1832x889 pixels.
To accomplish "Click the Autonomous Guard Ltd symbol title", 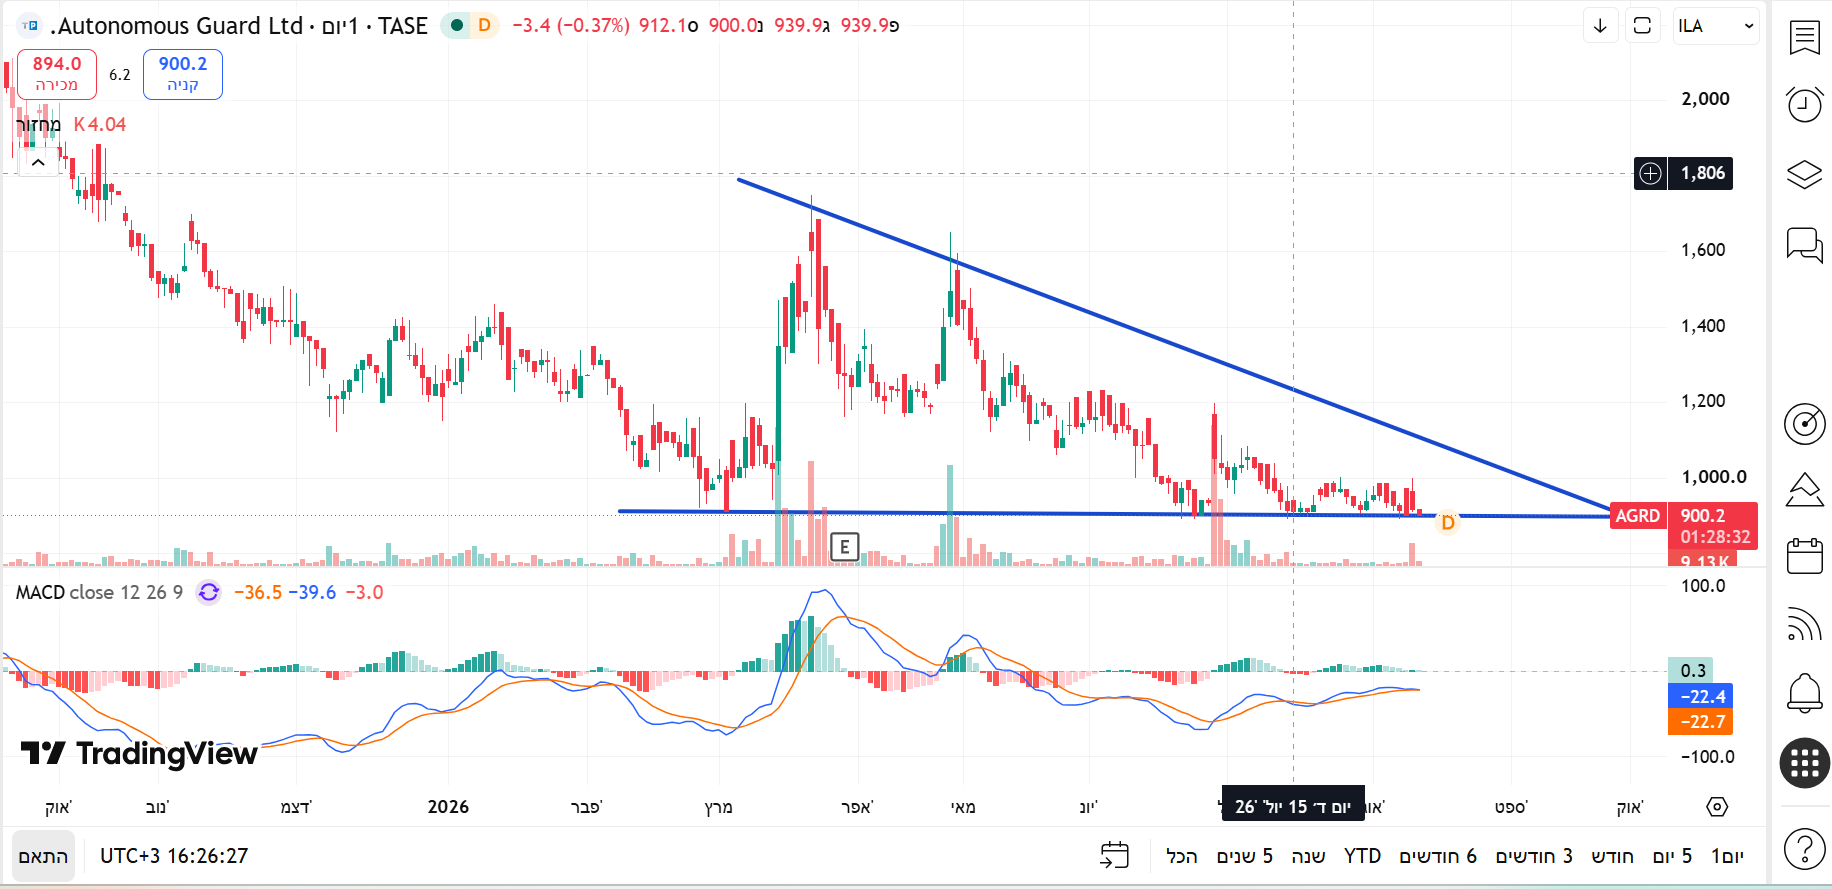I will pyautogui.click(x=177, y=26).
